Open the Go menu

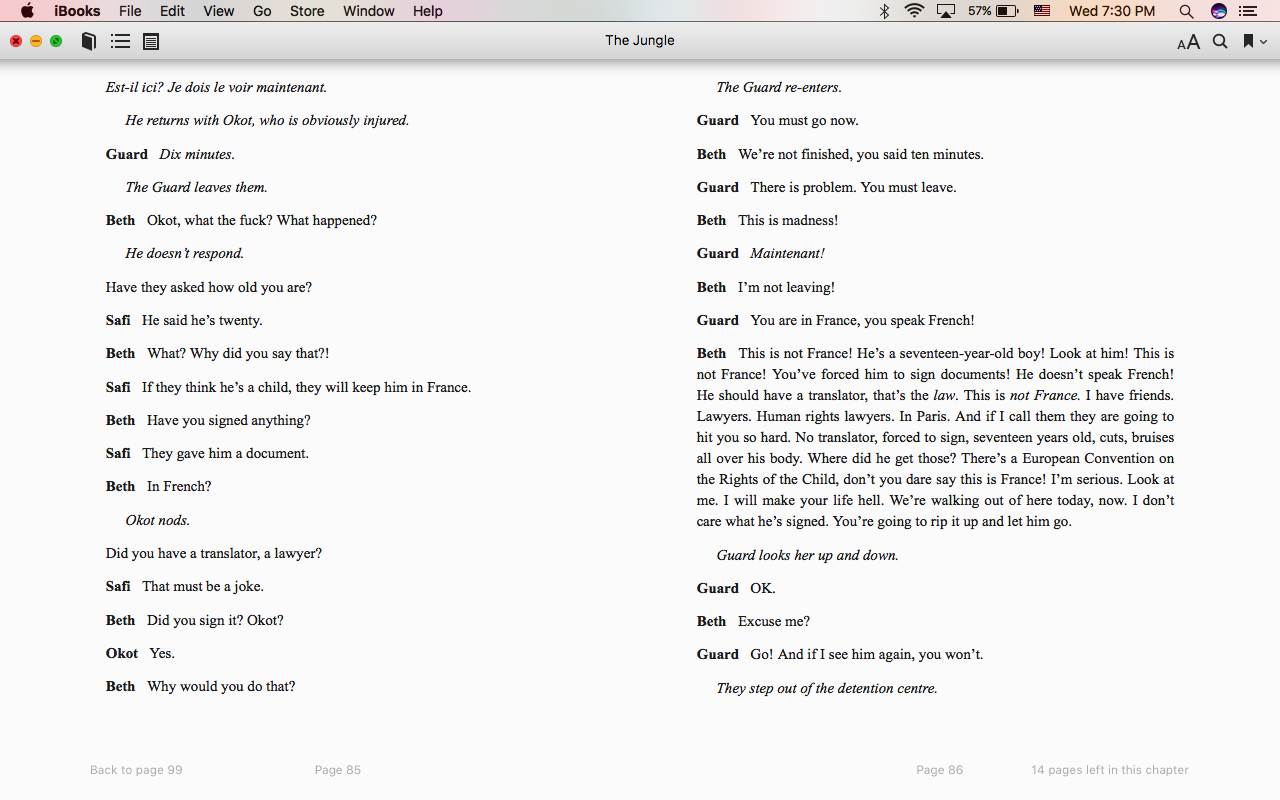pos(262,11)
